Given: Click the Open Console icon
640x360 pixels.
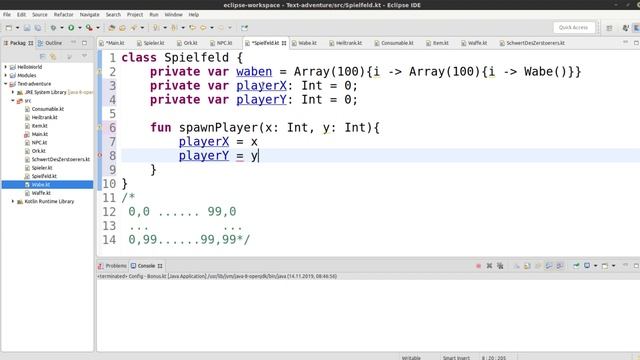Looking at the screenshot, I should click(605, 266).
